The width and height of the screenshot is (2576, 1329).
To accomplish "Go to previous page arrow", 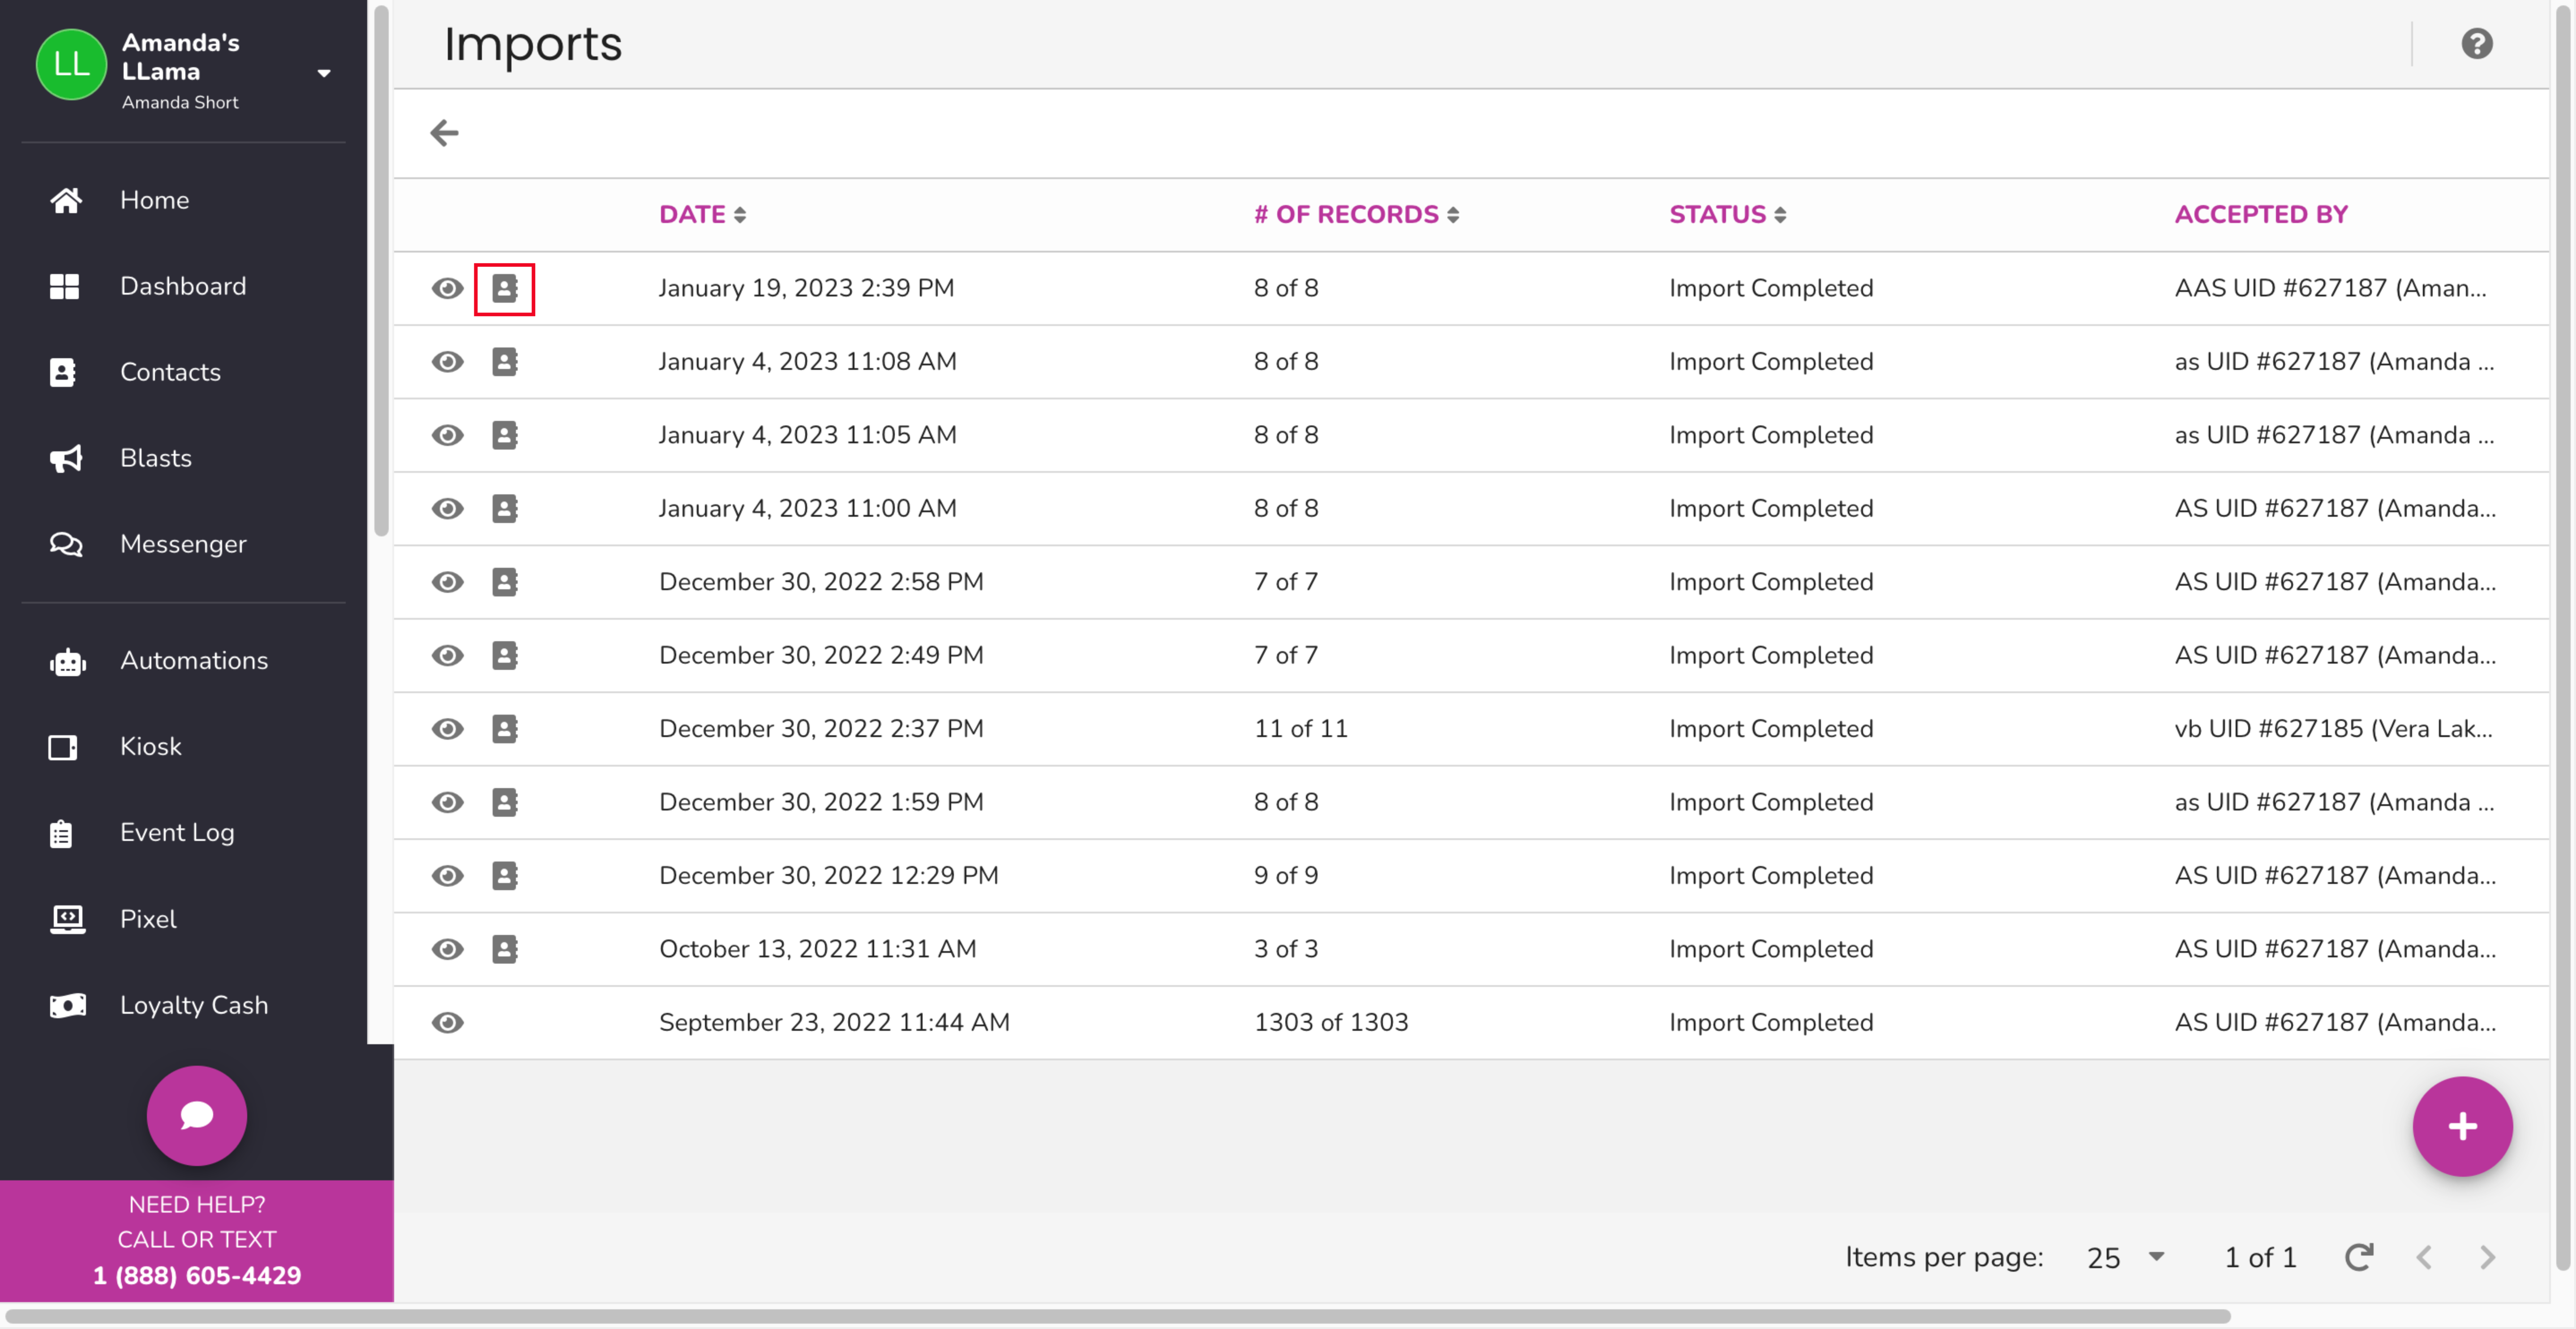I will tap(2424, 1257).
